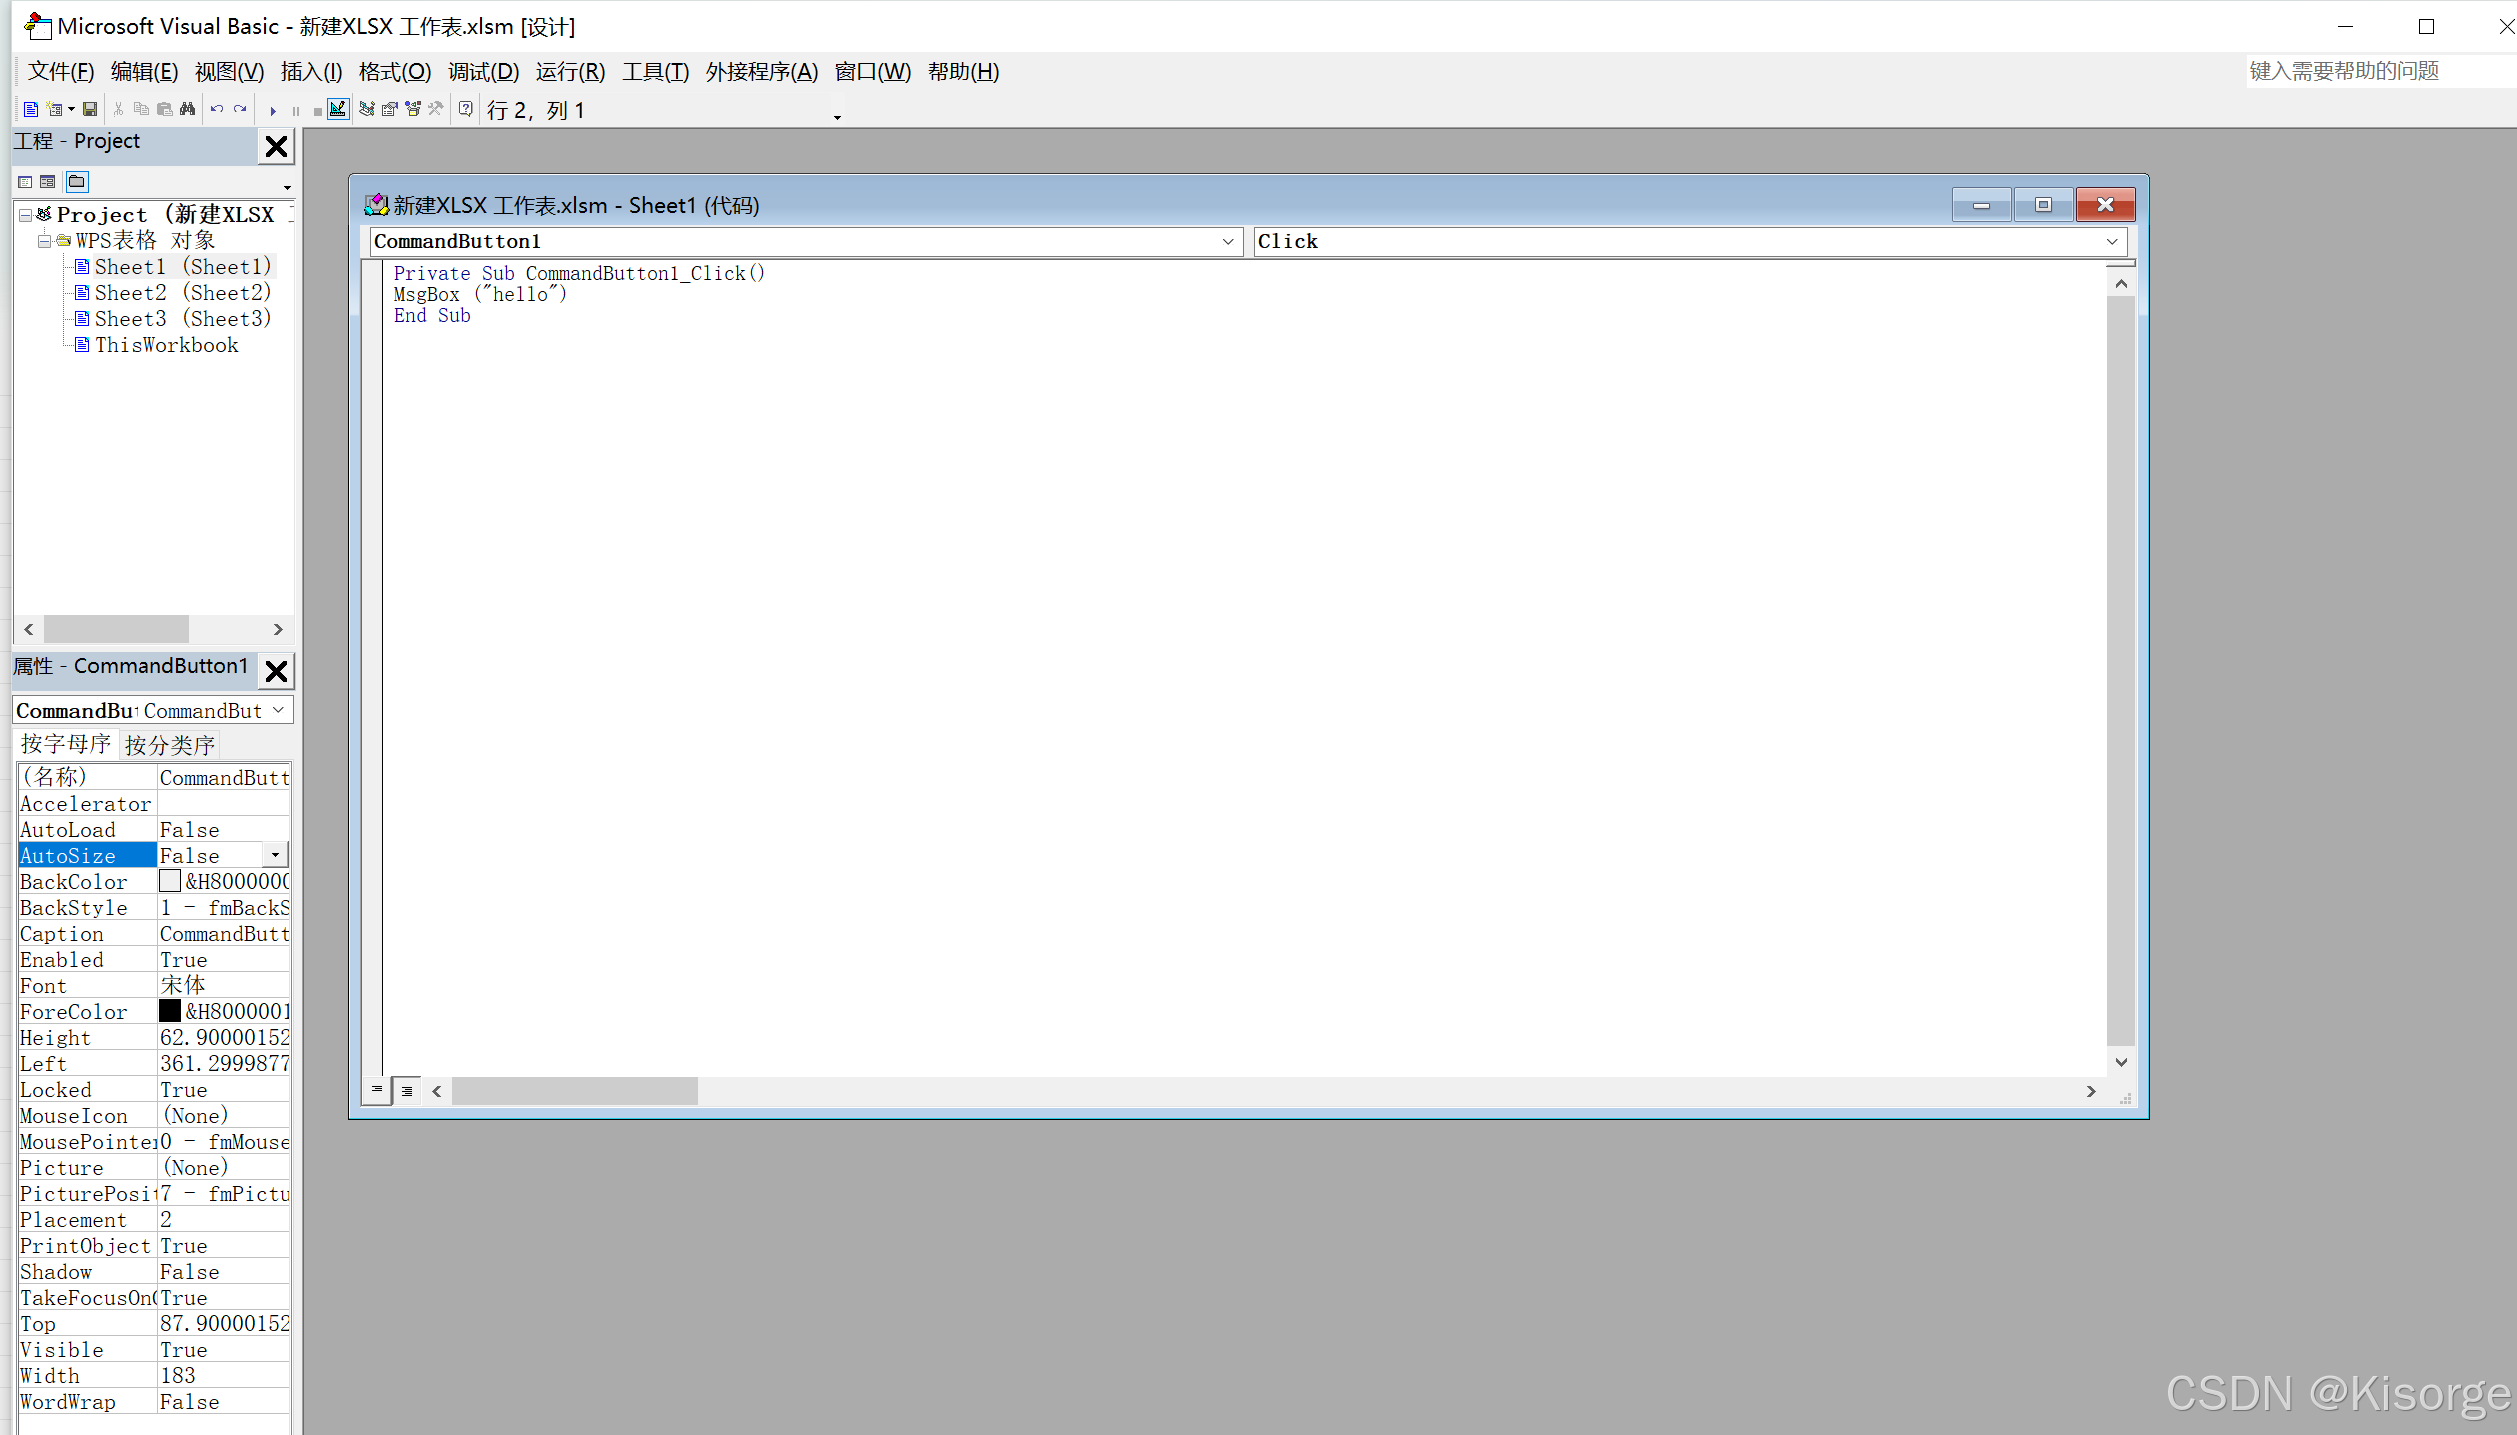
Task: Click the Redo arrow icon
Action: [240, 110]
